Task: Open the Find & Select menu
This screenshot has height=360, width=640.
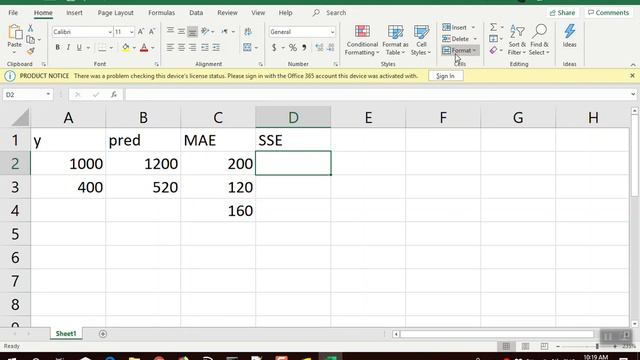Action: (539, 40)
